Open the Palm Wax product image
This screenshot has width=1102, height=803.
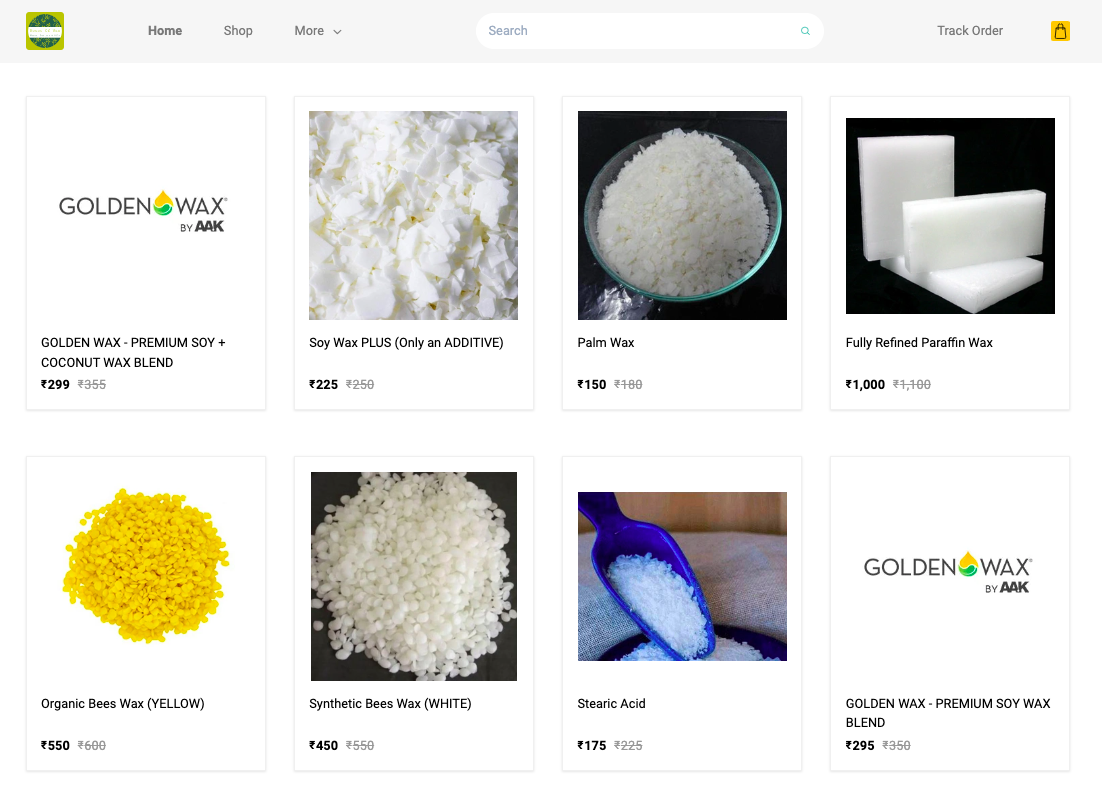coord(682,215)
